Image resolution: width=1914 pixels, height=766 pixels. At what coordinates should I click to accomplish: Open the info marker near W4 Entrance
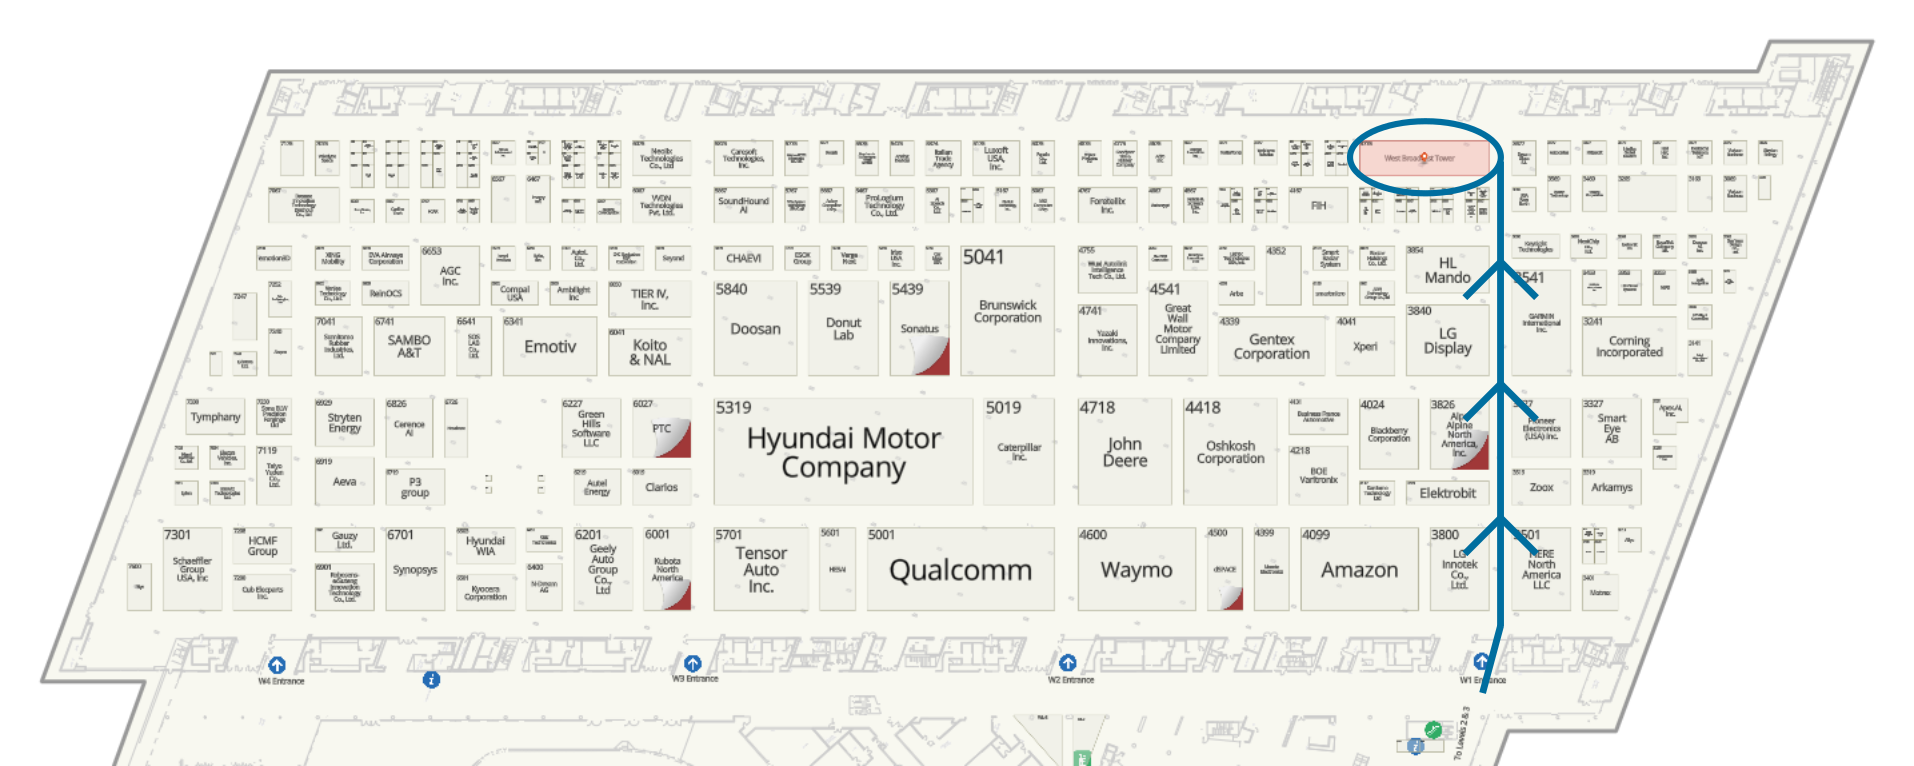[431, 680]
